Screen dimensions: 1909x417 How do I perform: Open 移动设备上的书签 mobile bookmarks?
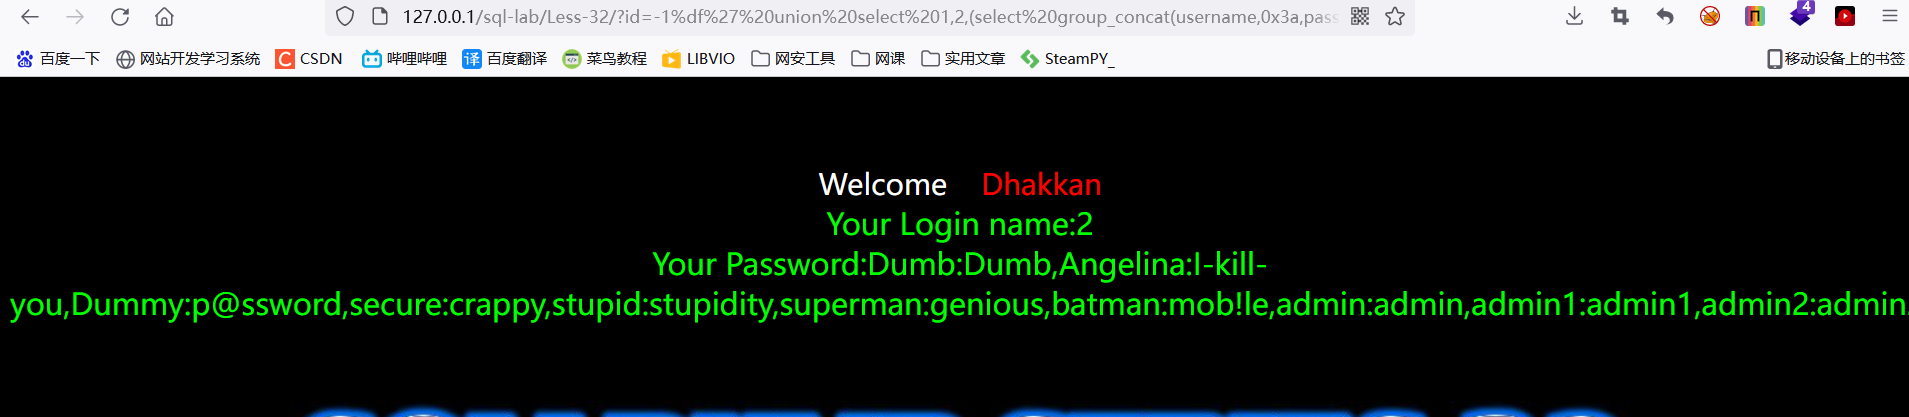(1836, 59)
